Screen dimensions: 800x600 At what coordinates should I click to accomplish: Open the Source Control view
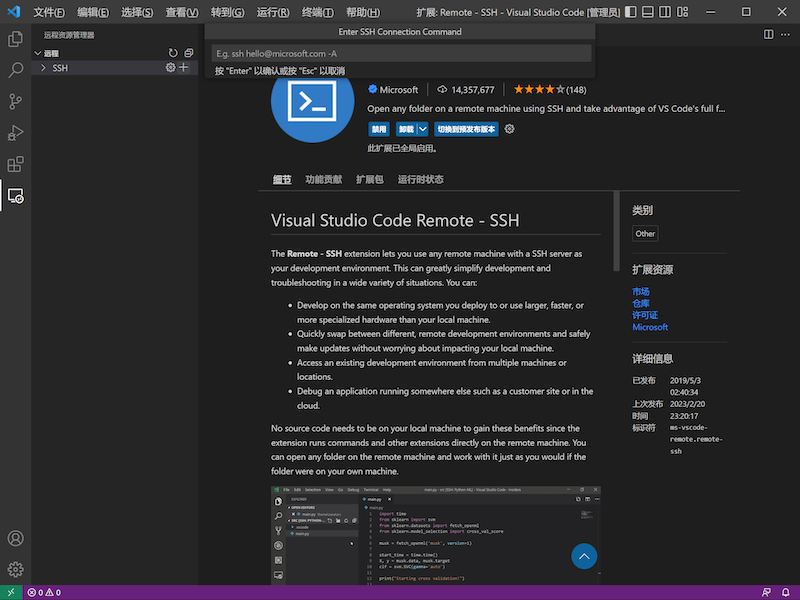pyautogui.click(x=15, y=102)
